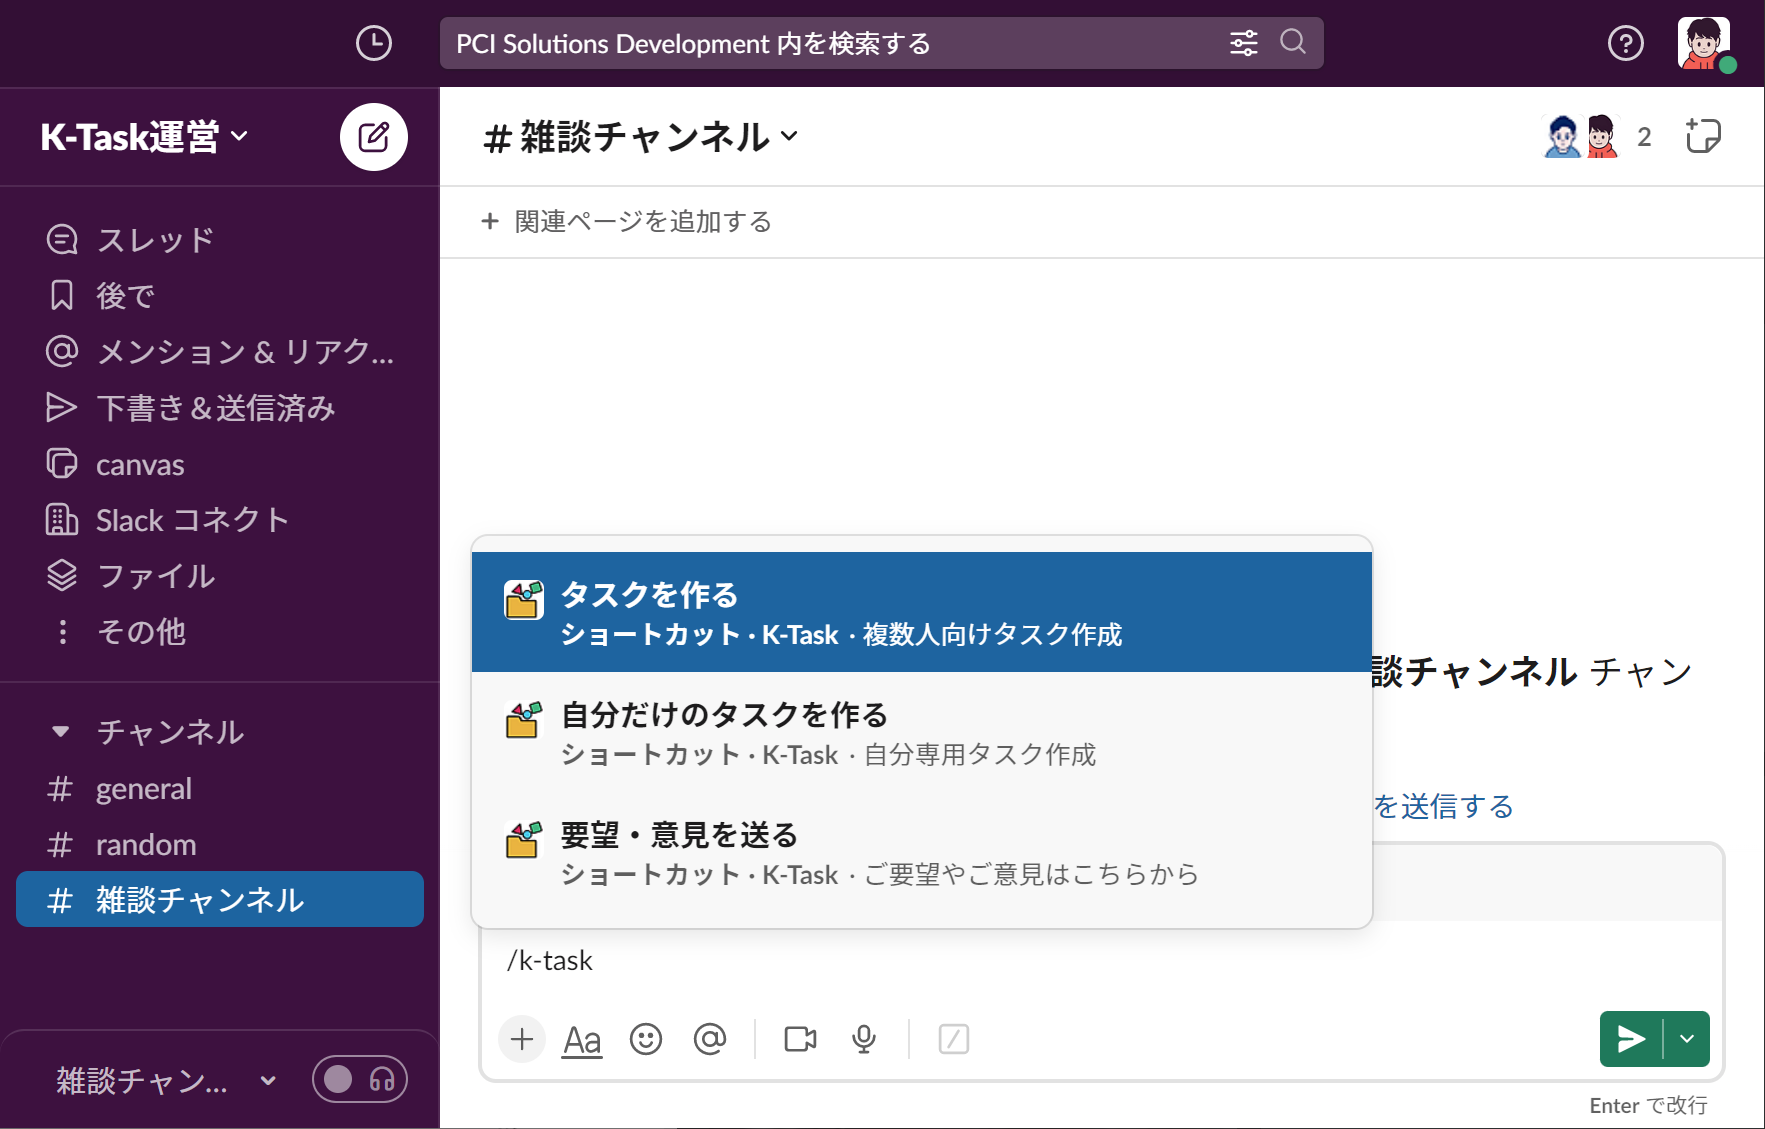The image size is (1765, 1129).
Task: Open the K-Task運営 workspace menu
Action: pyautogui.click(x=140, y=137)
